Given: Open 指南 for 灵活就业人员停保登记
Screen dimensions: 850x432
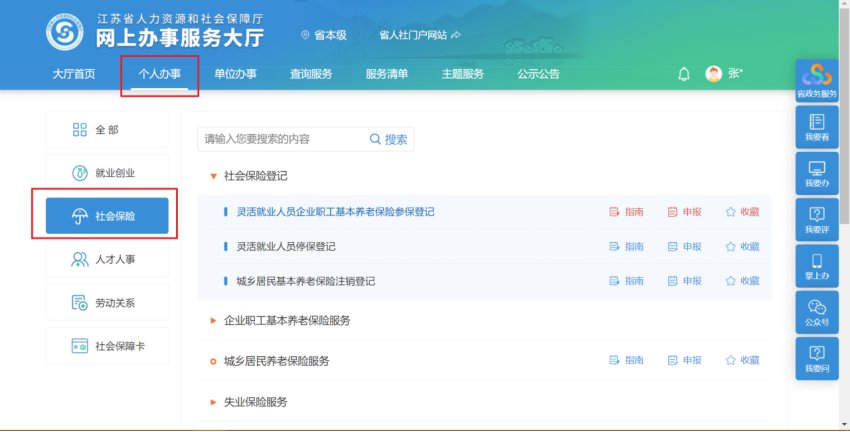Looking at the screenshot, I should point(626,246).
